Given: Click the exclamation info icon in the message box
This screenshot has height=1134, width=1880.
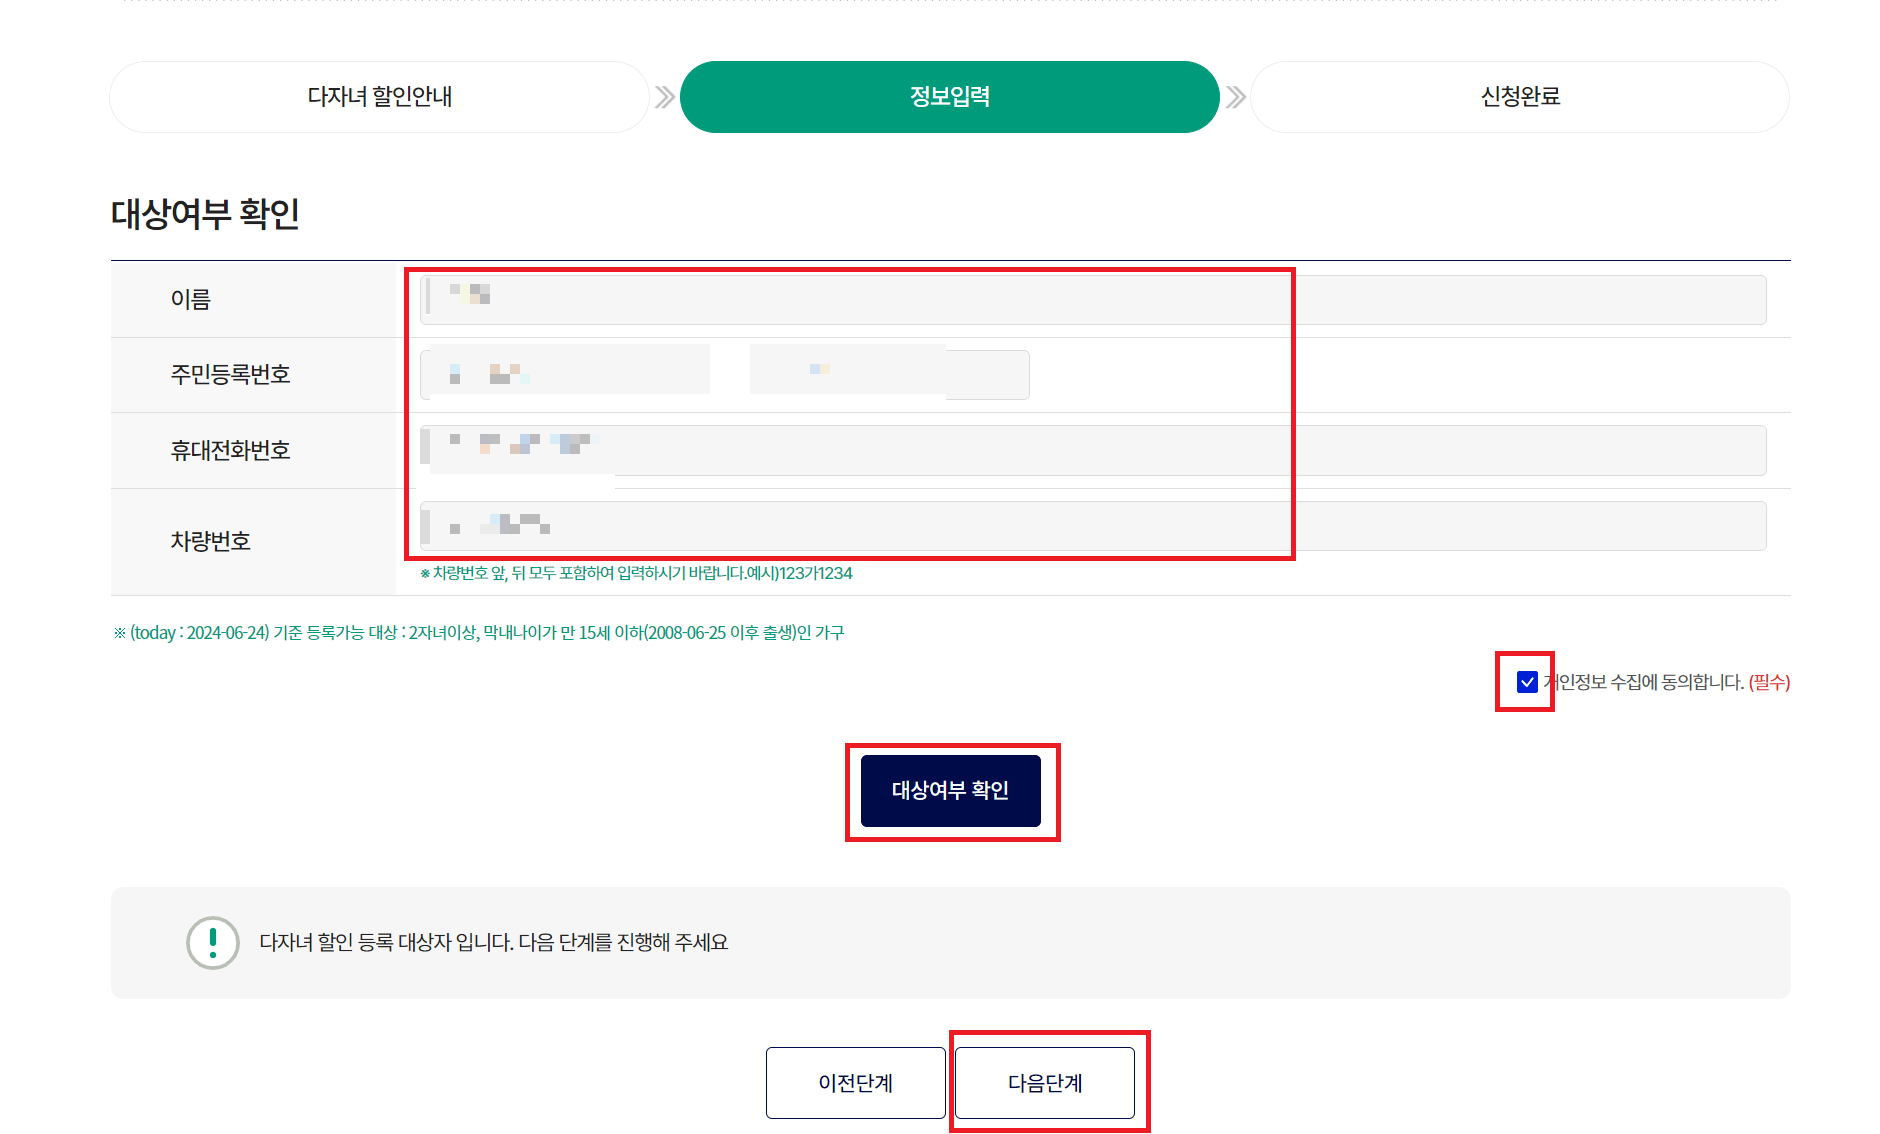Looking at the screenshot, I should coord(211,941).
